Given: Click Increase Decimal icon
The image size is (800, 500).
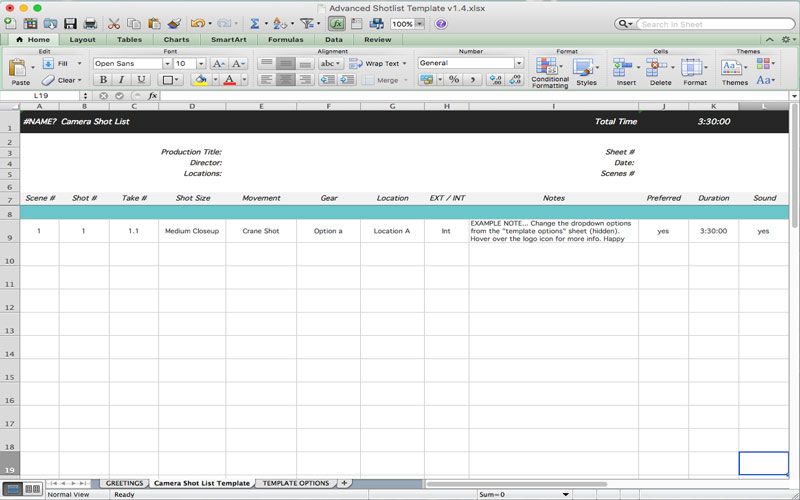Looking at the screenshot, I should tap(495, 80).
